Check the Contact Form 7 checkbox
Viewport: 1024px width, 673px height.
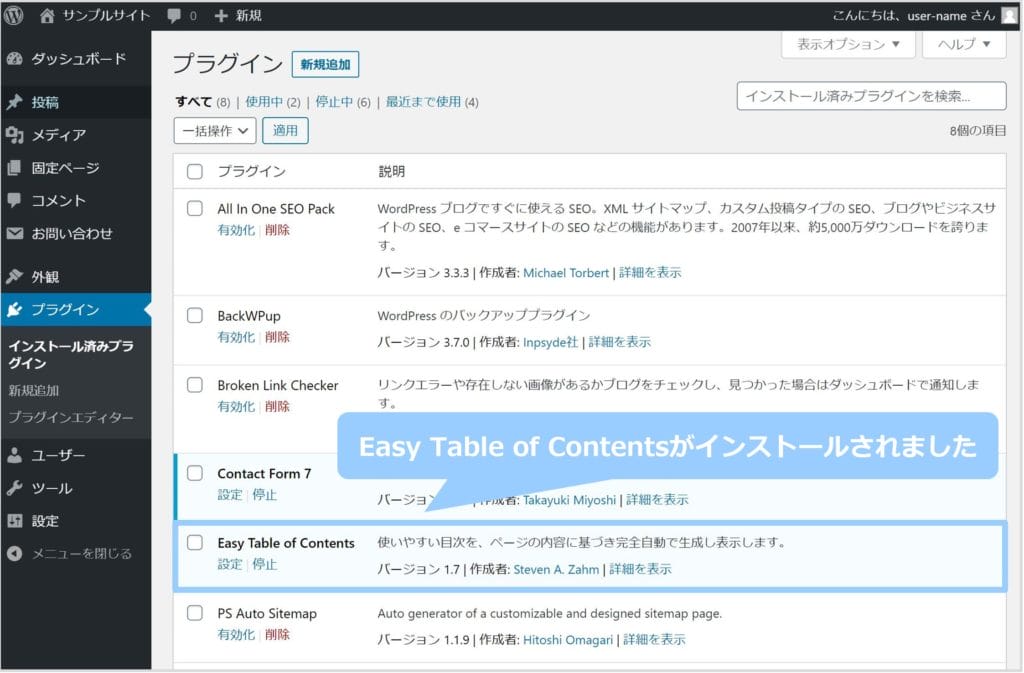tap(195, 473)
